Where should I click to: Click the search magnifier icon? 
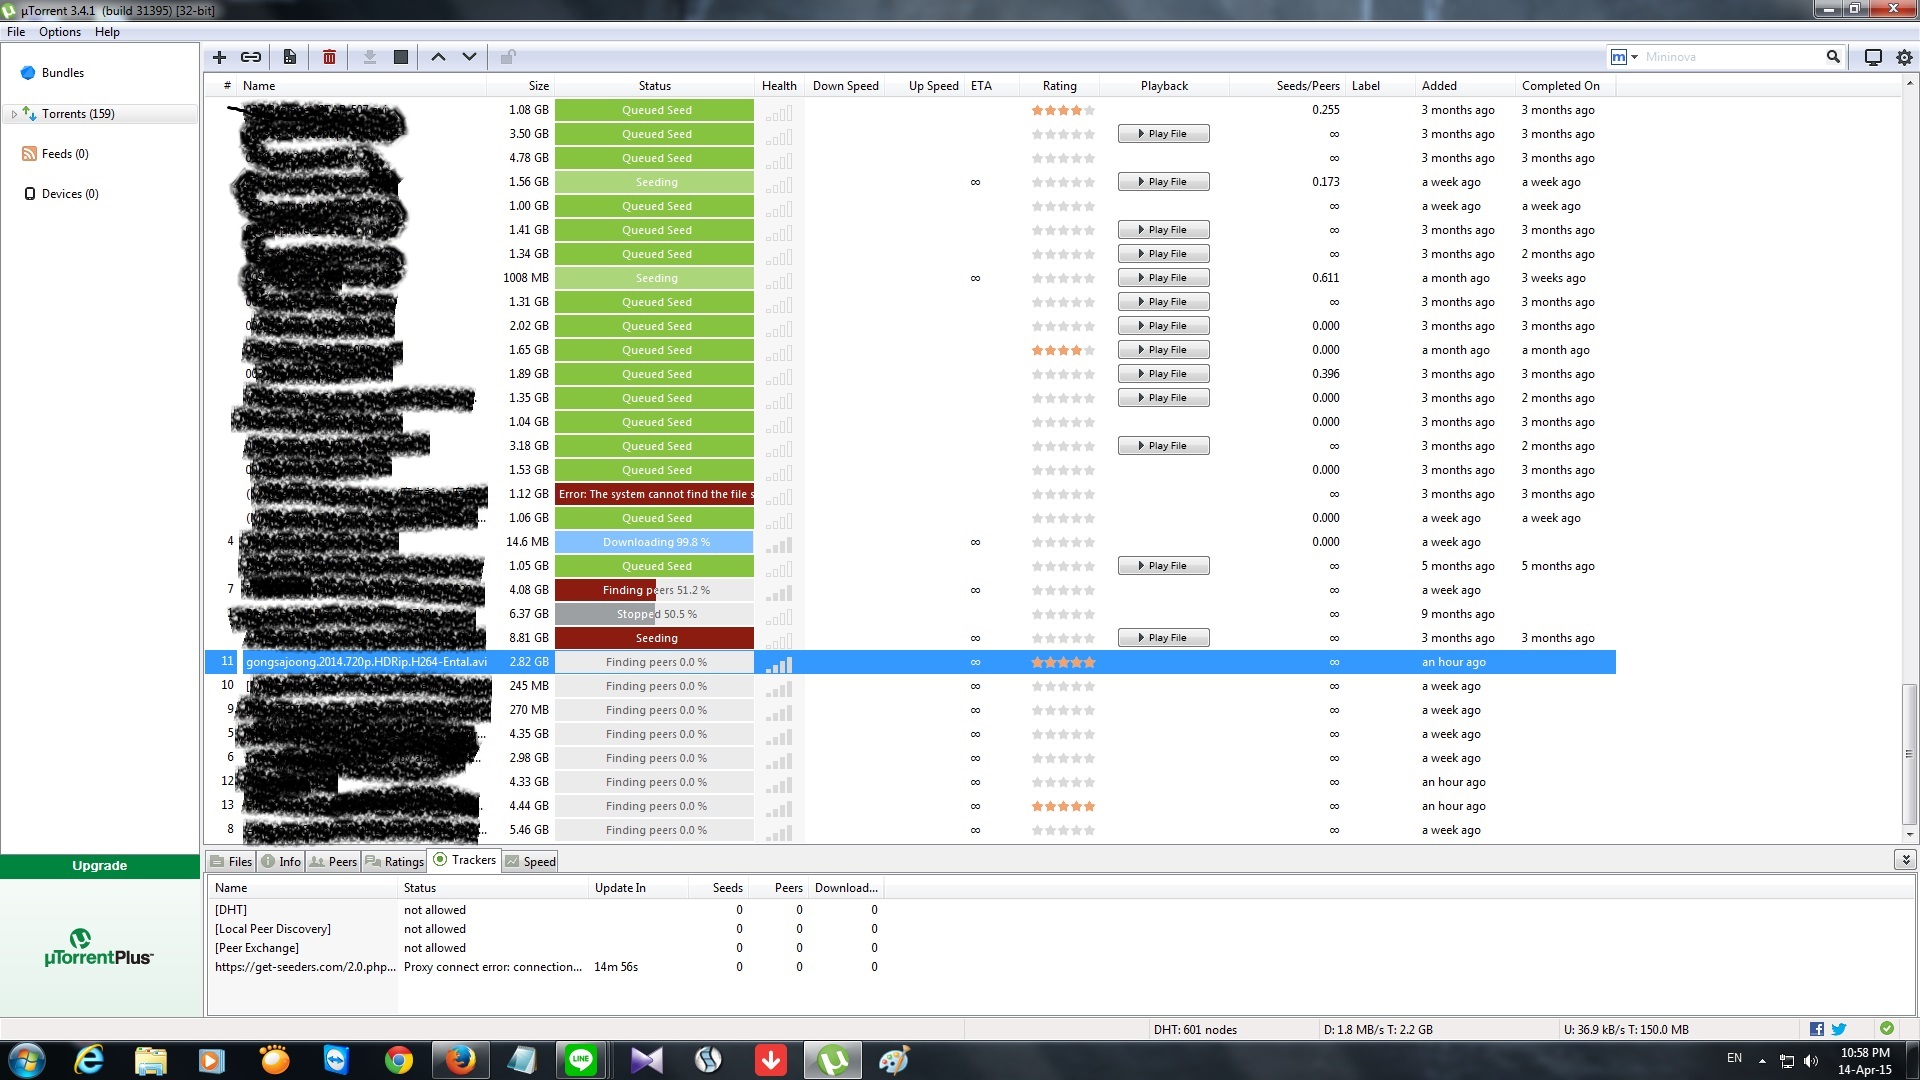tap(1833, 57)
